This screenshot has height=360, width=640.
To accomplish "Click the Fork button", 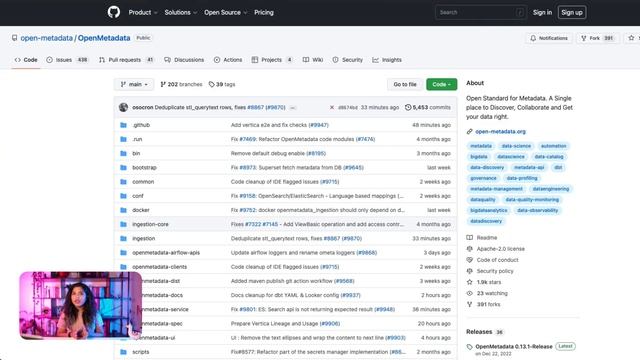I will pos(598,38).
